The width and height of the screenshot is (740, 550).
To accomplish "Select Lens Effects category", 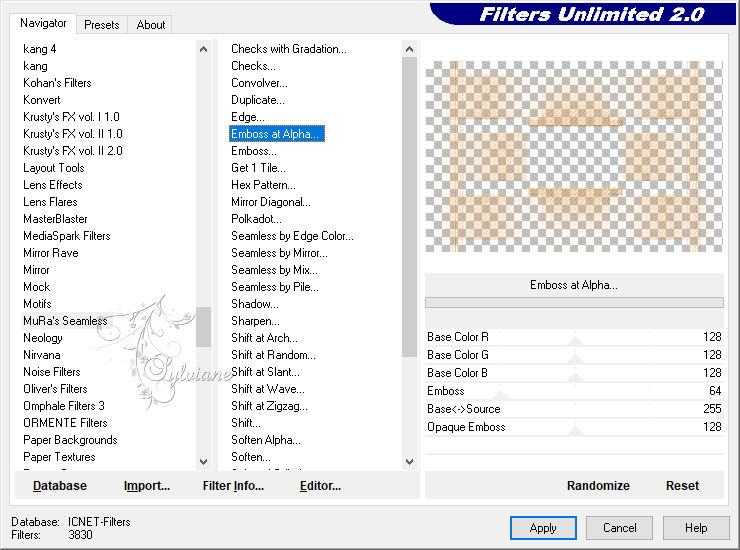I will (x=52, y=185).
